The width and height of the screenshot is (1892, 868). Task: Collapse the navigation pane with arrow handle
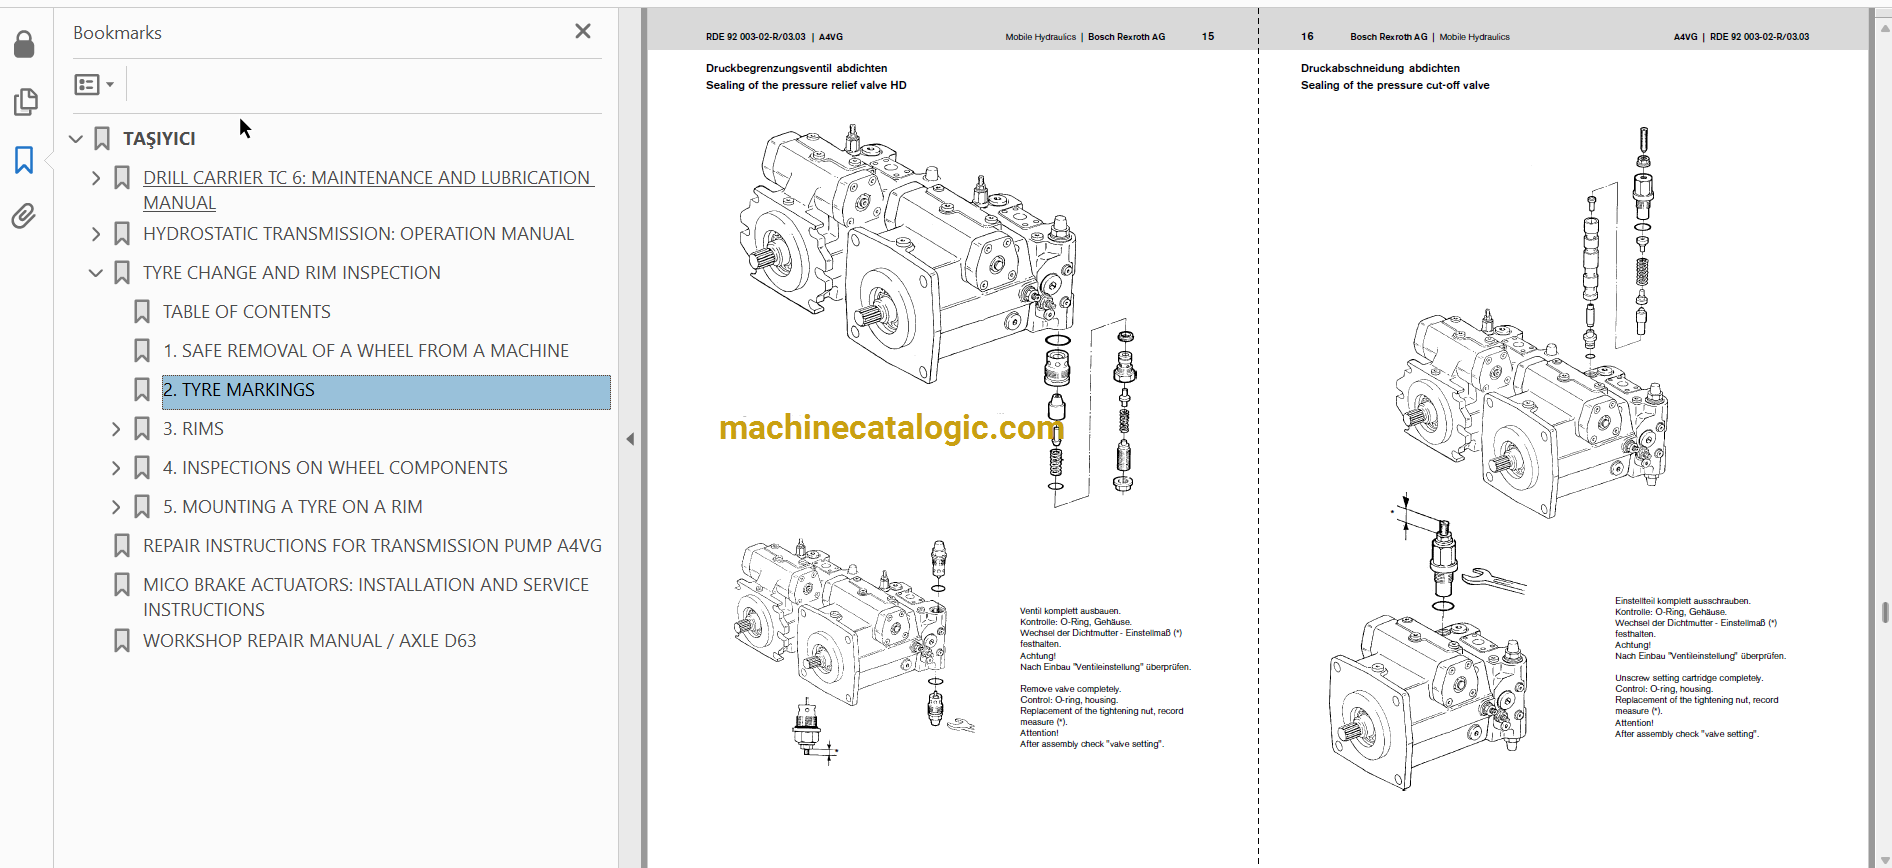[630, 439]
